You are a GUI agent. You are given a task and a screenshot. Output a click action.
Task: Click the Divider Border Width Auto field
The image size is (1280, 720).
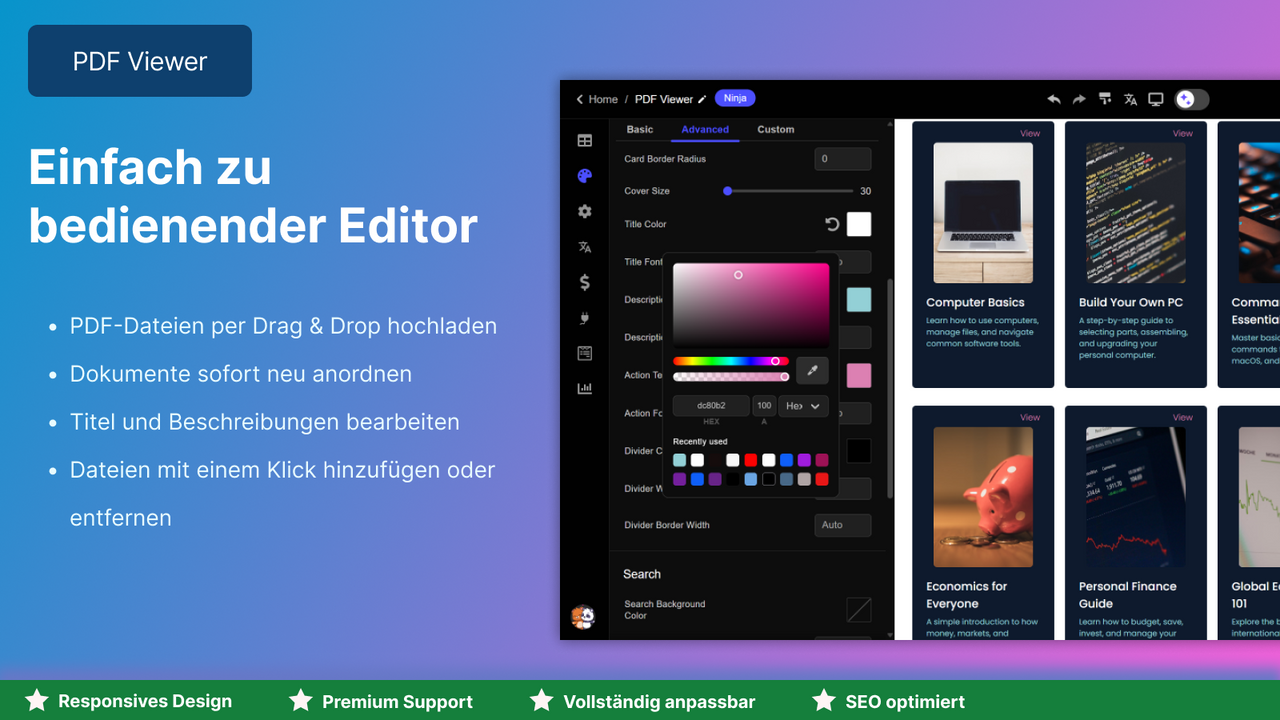(843, 525)
